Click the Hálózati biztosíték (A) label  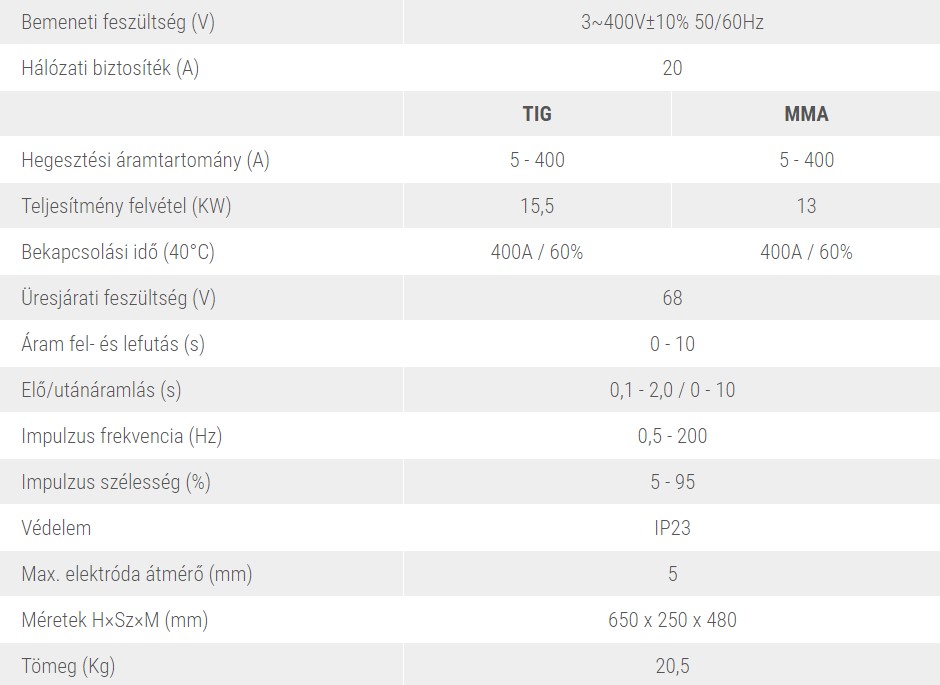click(x=118, y=68)
